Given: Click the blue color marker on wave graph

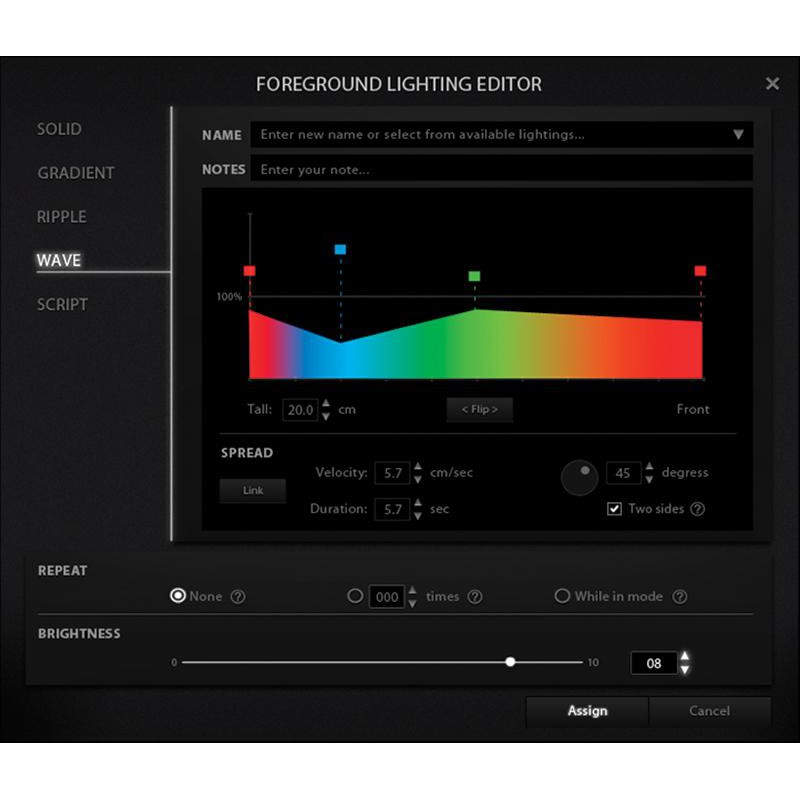Looking at the screenshot, I should pos(340,249).
